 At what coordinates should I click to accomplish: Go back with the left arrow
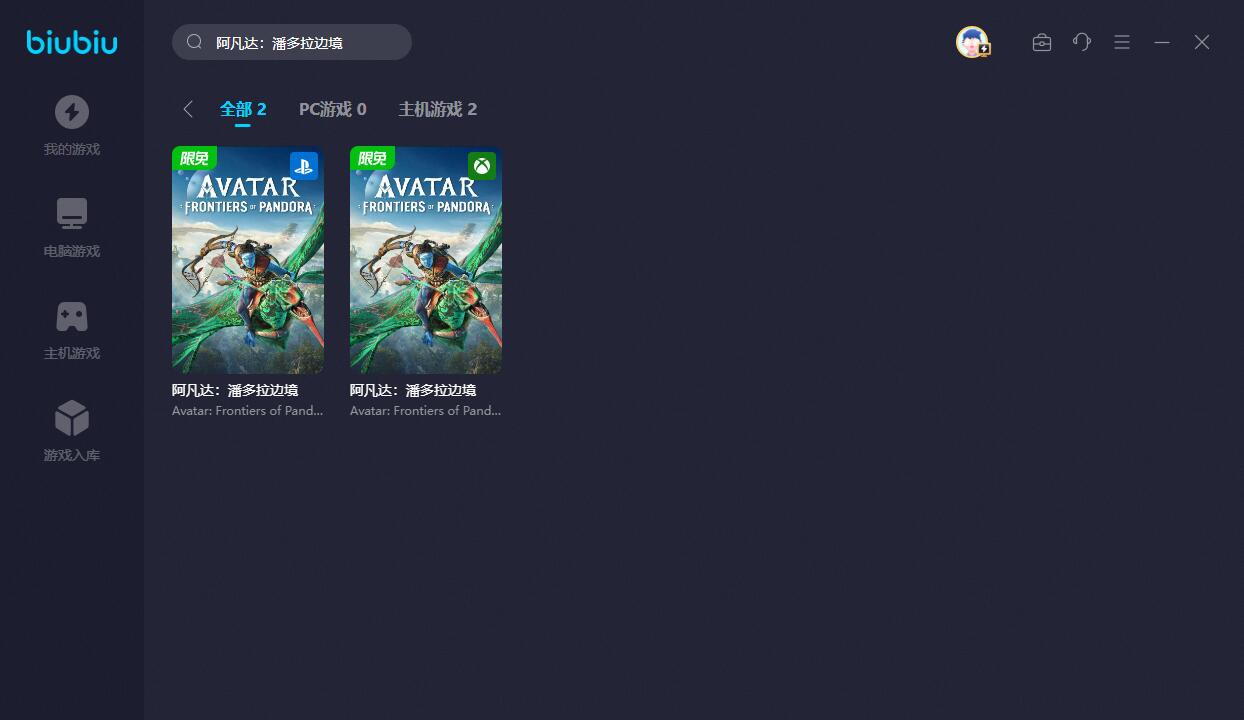(x=188, y=109)
